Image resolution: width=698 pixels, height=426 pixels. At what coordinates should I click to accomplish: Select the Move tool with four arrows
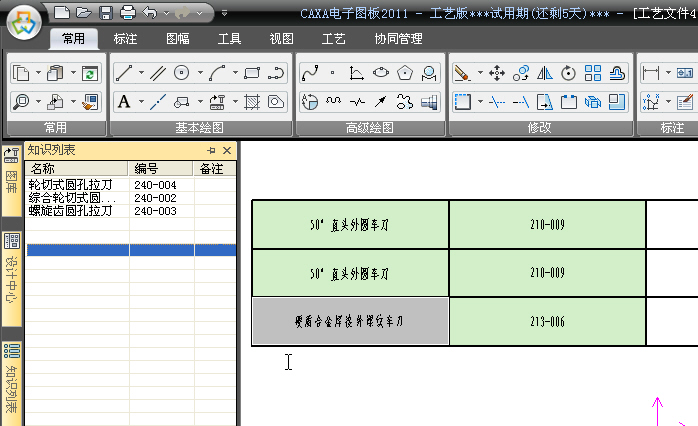click(496, 73)
